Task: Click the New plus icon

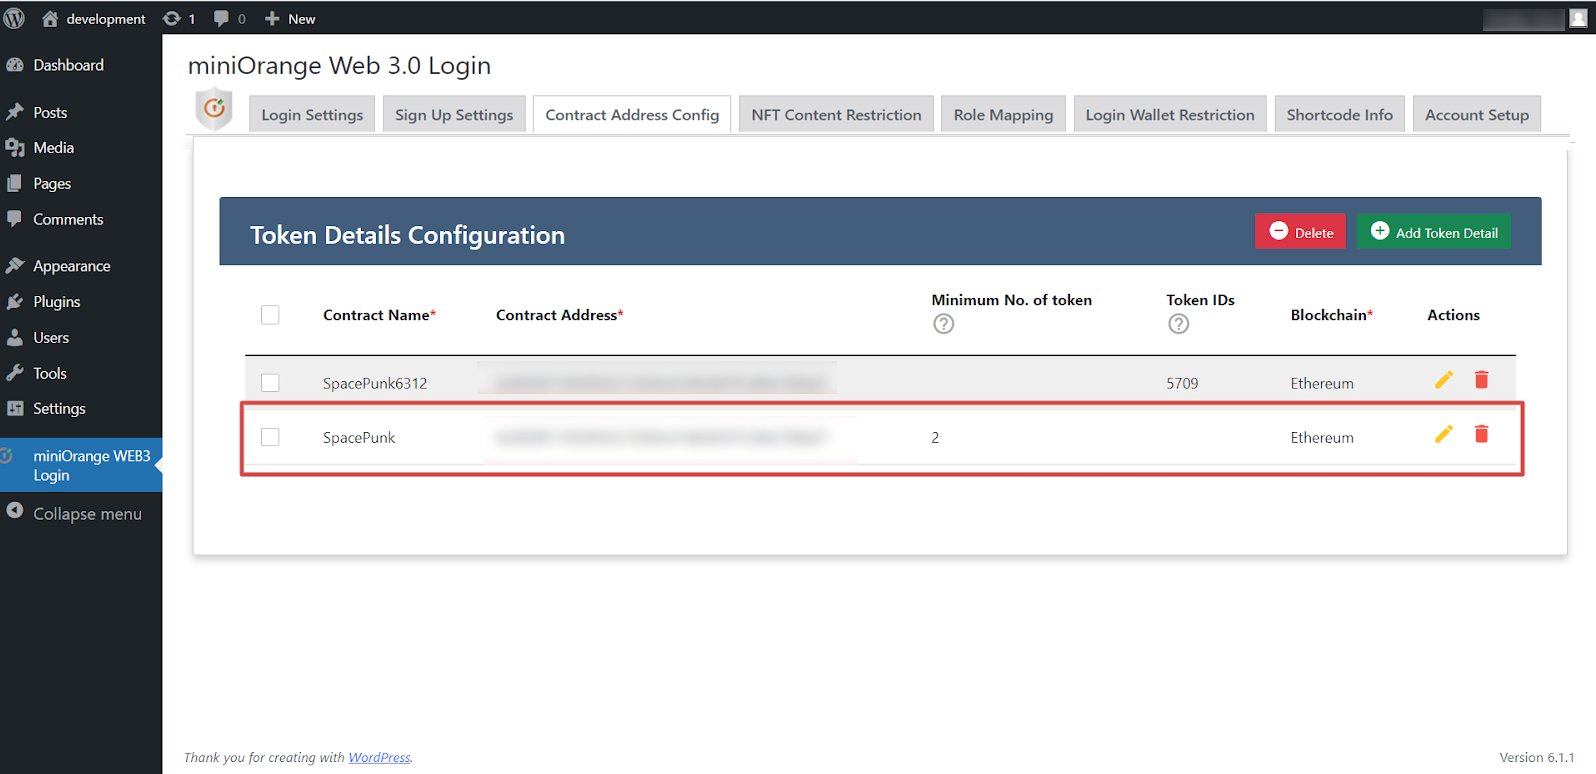Action: (x=272, y=18)
